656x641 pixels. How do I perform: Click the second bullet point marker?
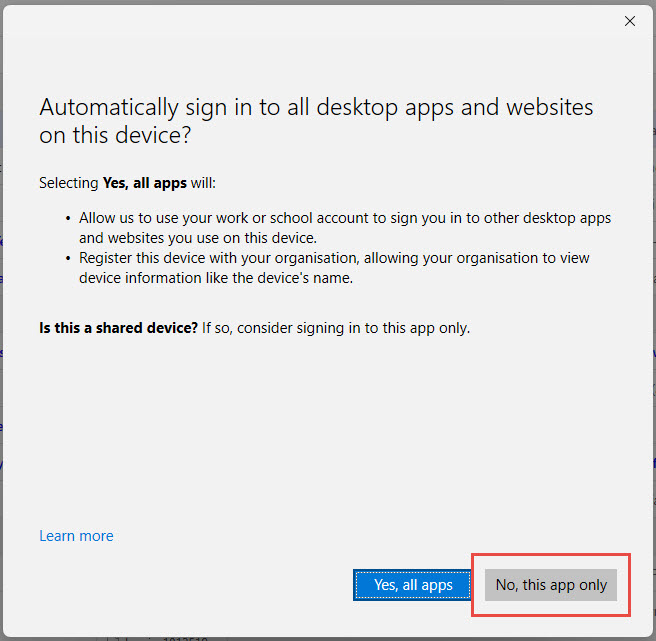68,258
